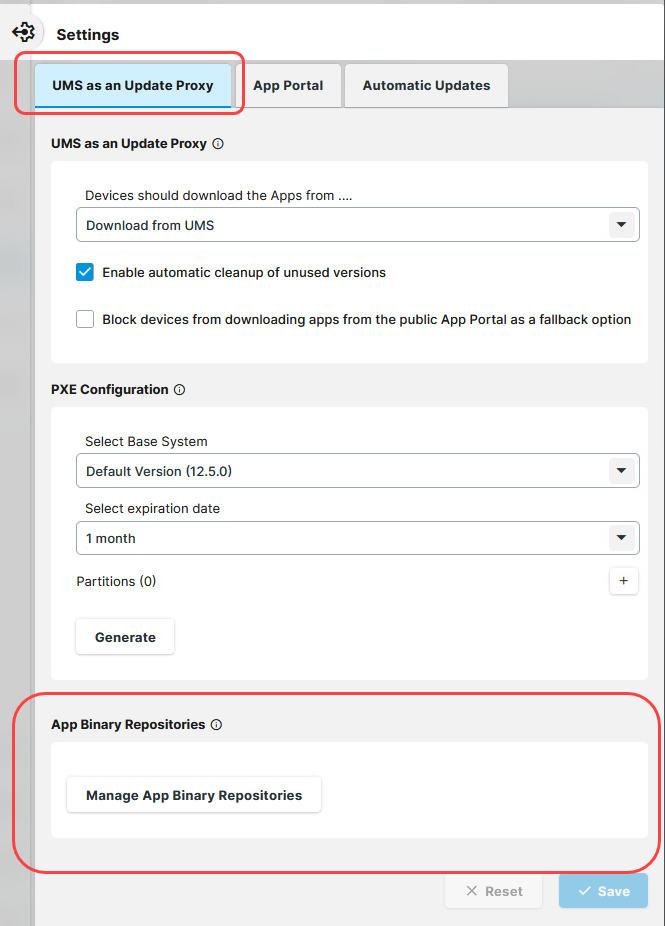Open the expiration date dropdown
The width and height of the screenshot is (665, 926).
click(x=622, y=538)
